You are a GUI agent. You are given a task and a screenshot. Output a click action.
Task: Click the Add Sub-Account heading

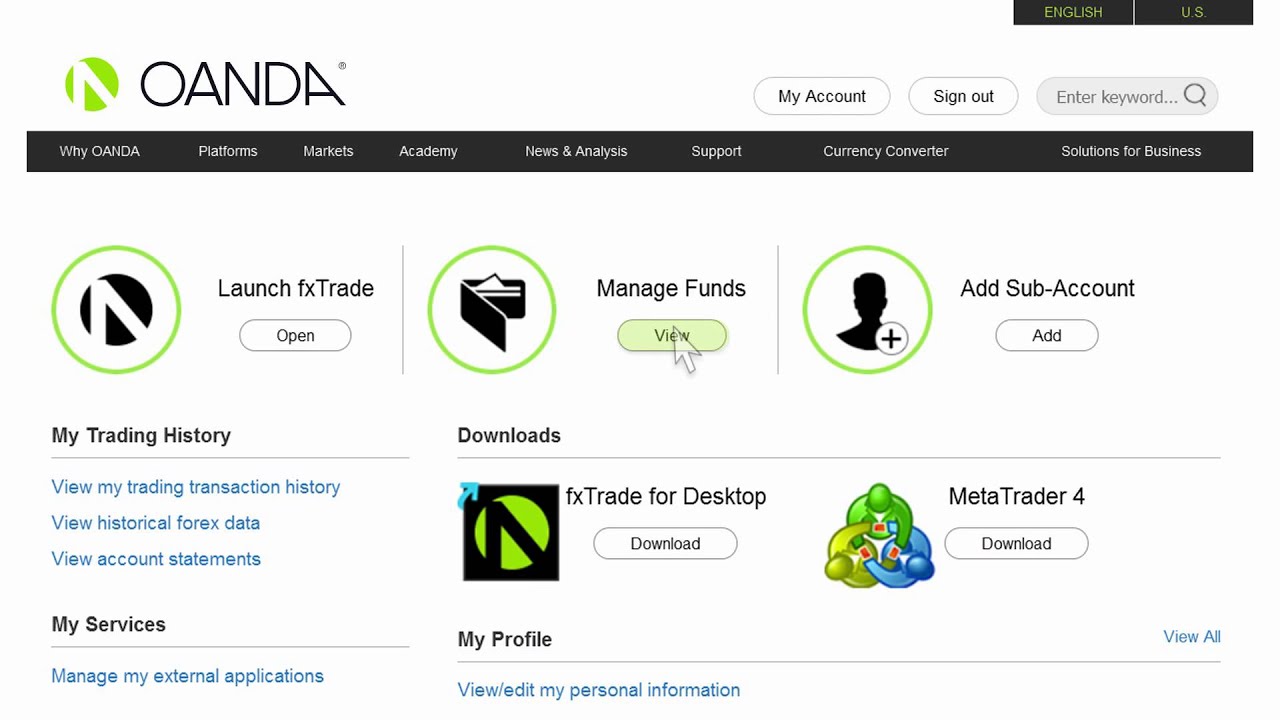(x=1047, y=288)
